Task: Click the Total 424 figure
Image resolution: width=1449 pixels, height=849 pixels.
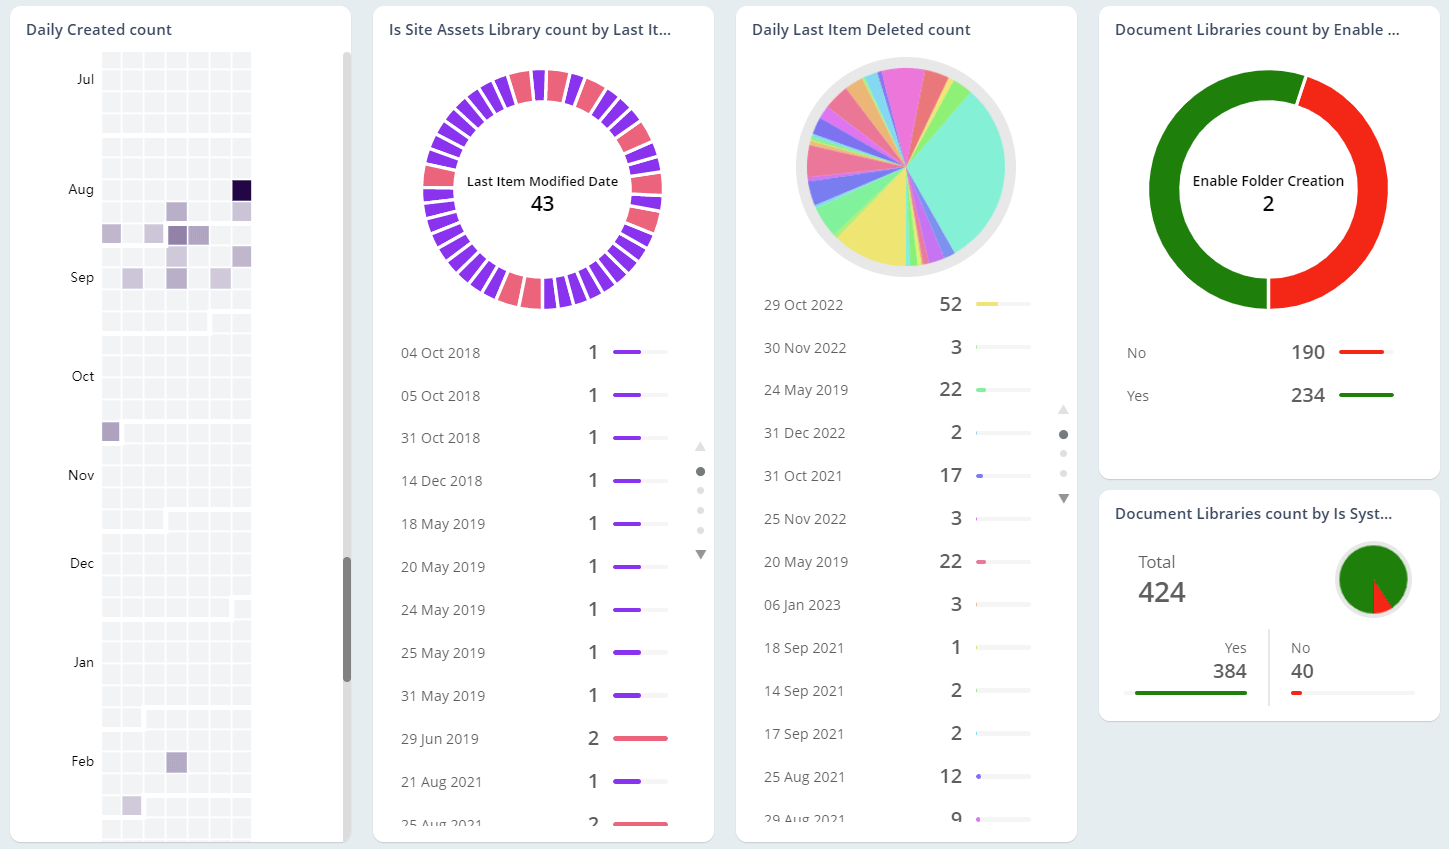Action: click(1161, 591)
